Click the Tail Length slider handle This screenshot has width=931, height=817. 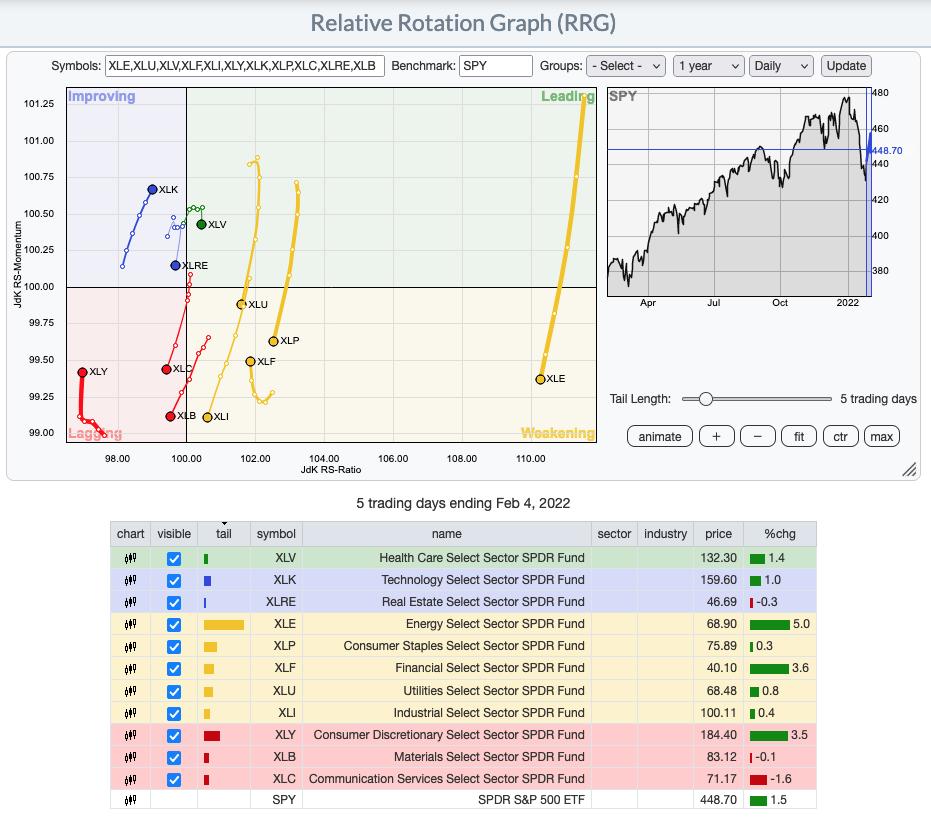[x=705, y=399]
